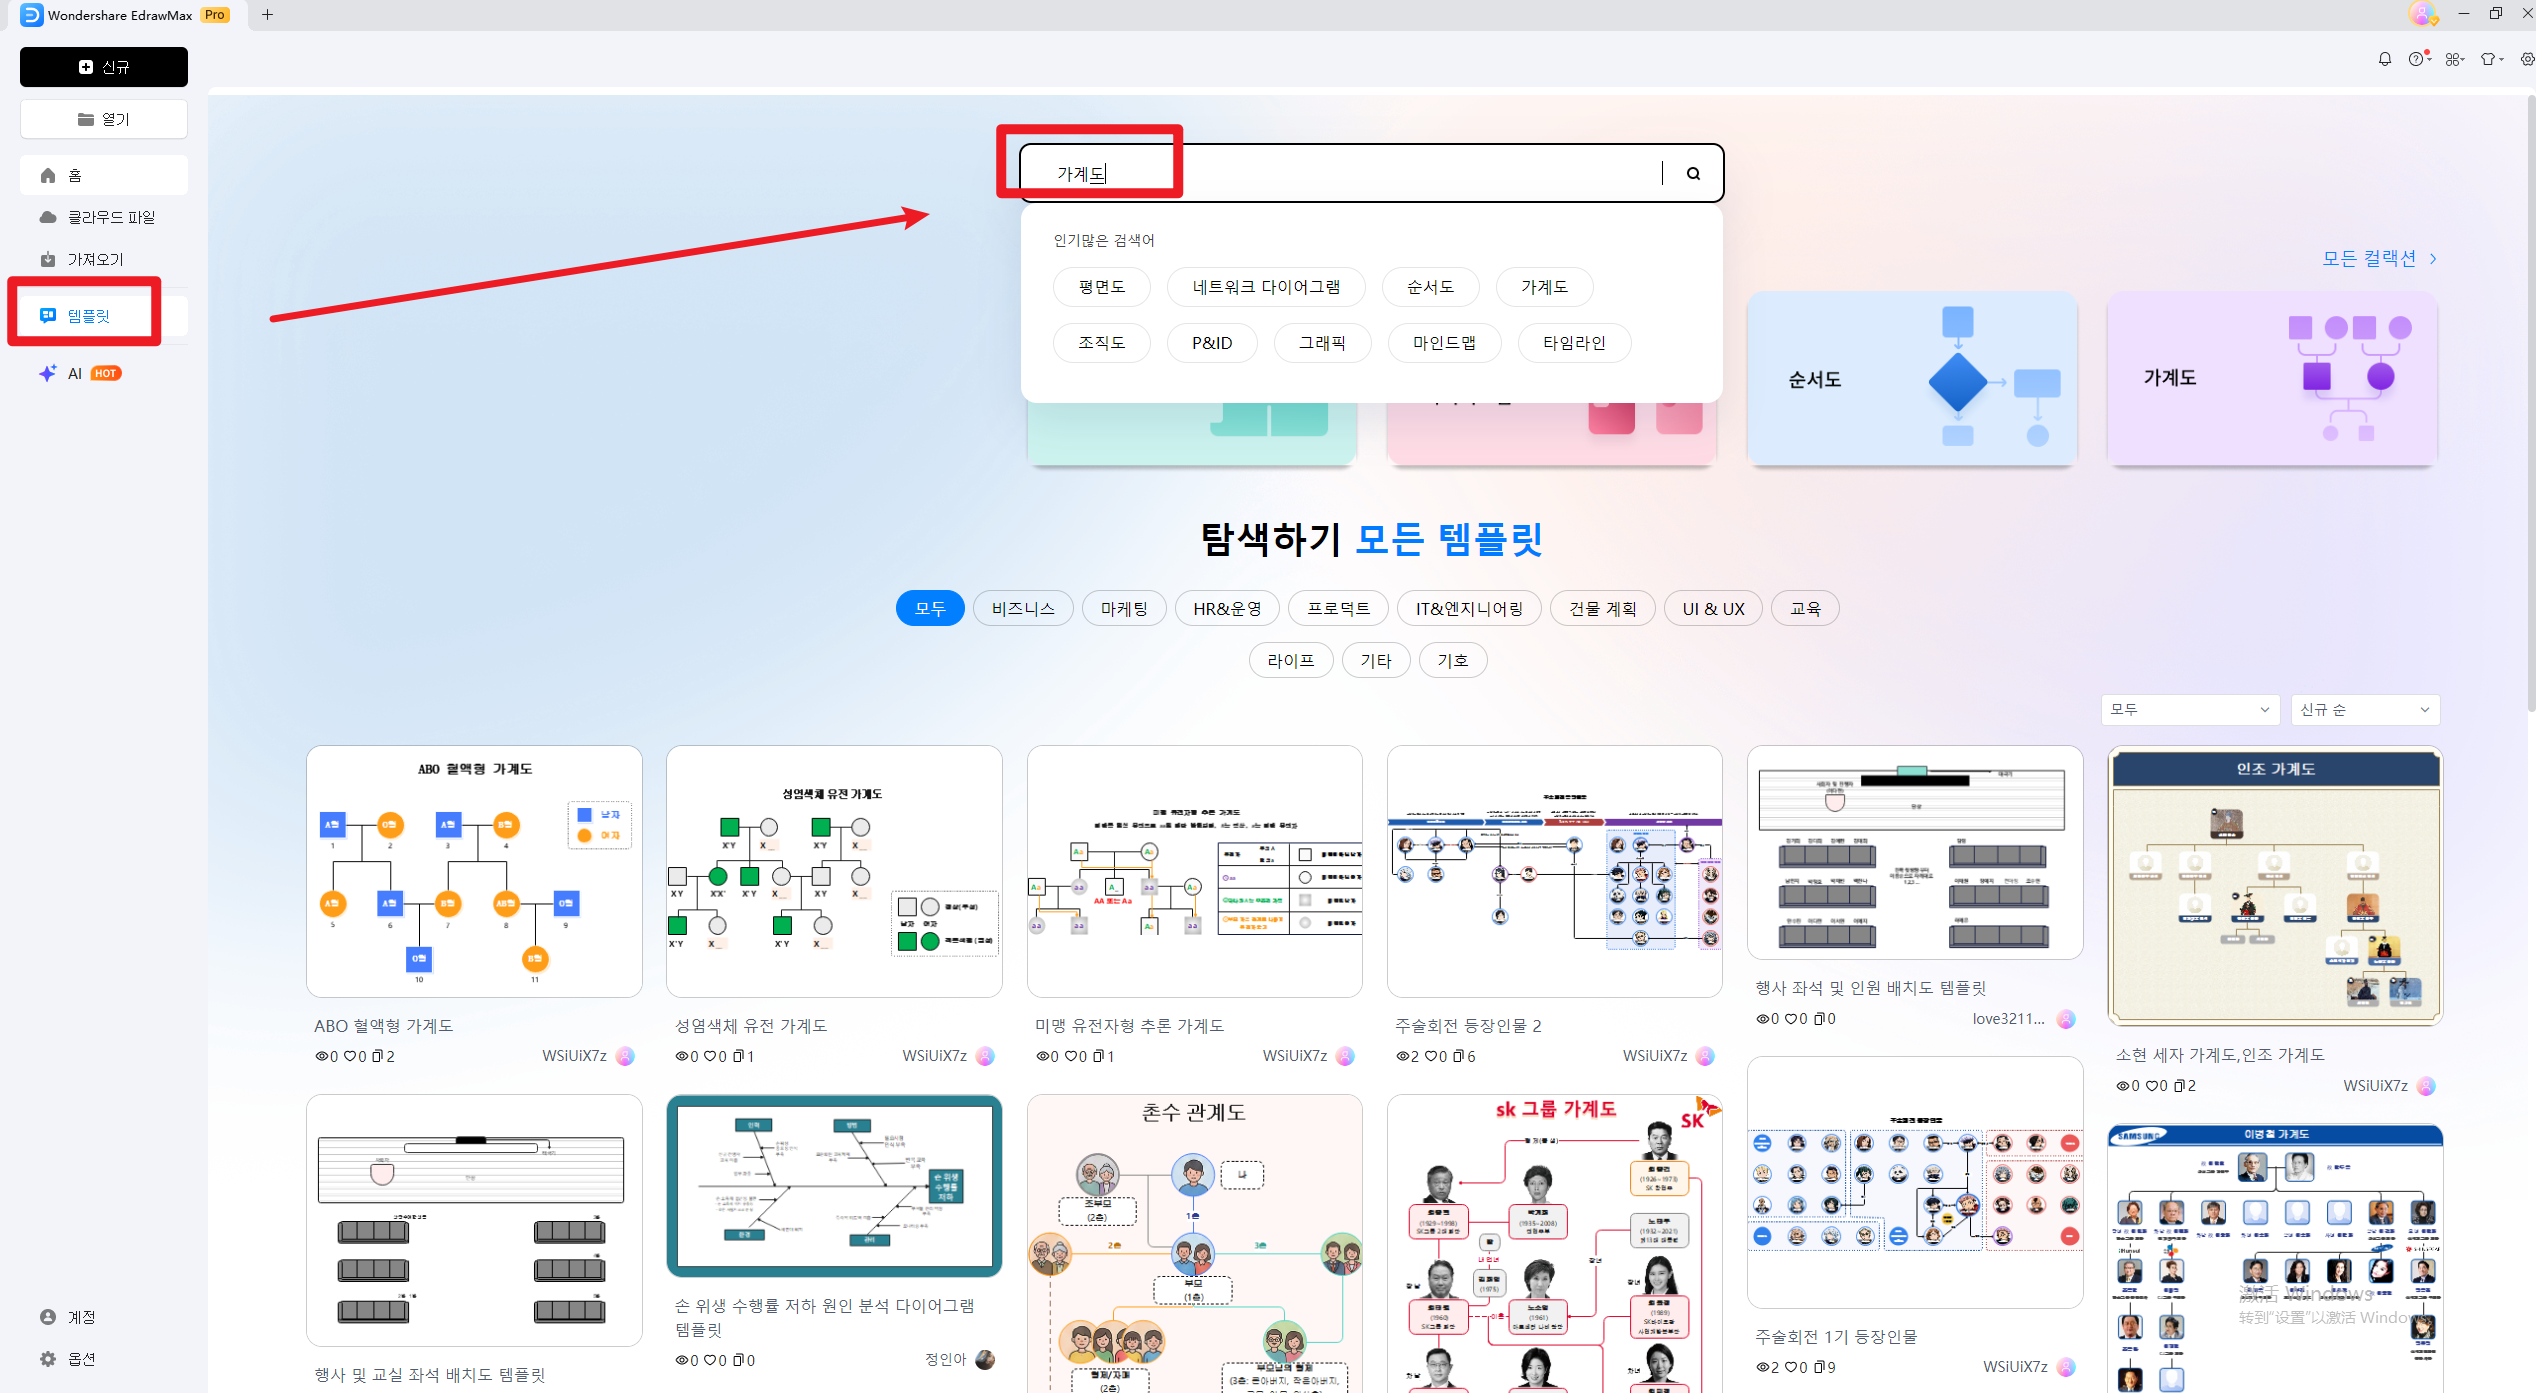Click the notification bell icon
2536x1393 pixels.
[x=2385, y=59]
